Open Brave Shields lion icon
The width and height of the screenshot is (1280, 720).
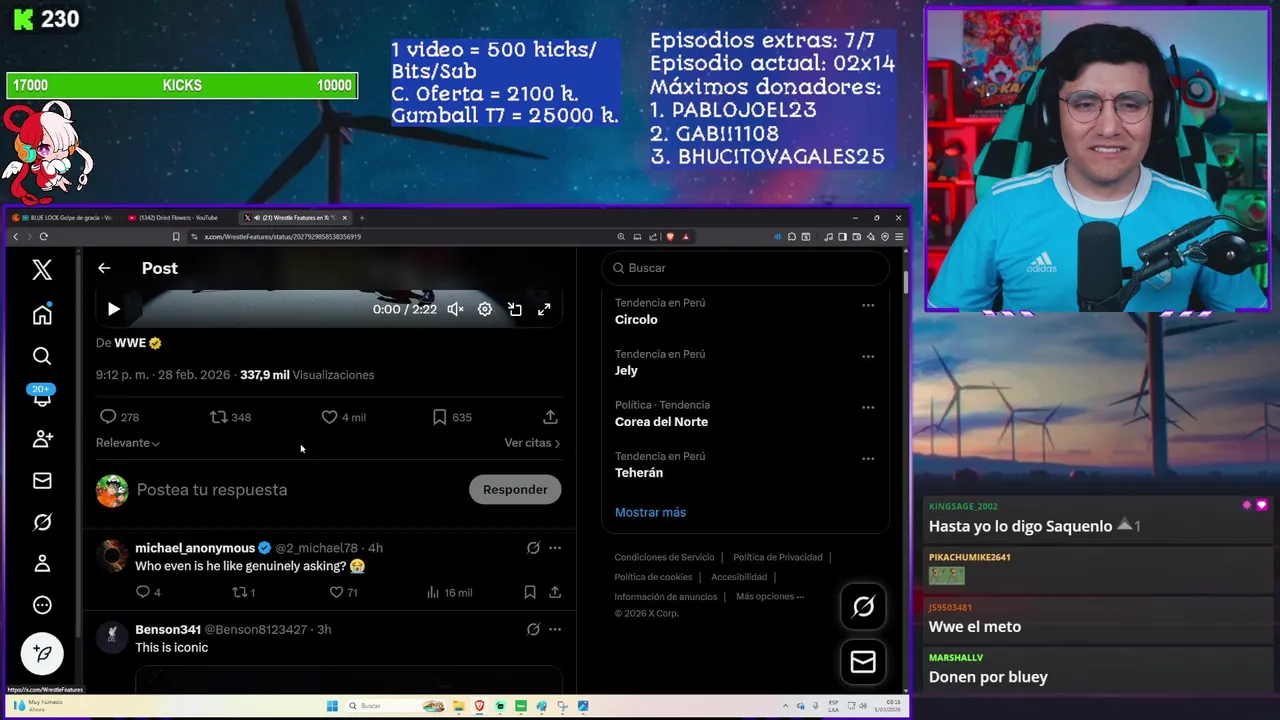click(x=670, y=237)
